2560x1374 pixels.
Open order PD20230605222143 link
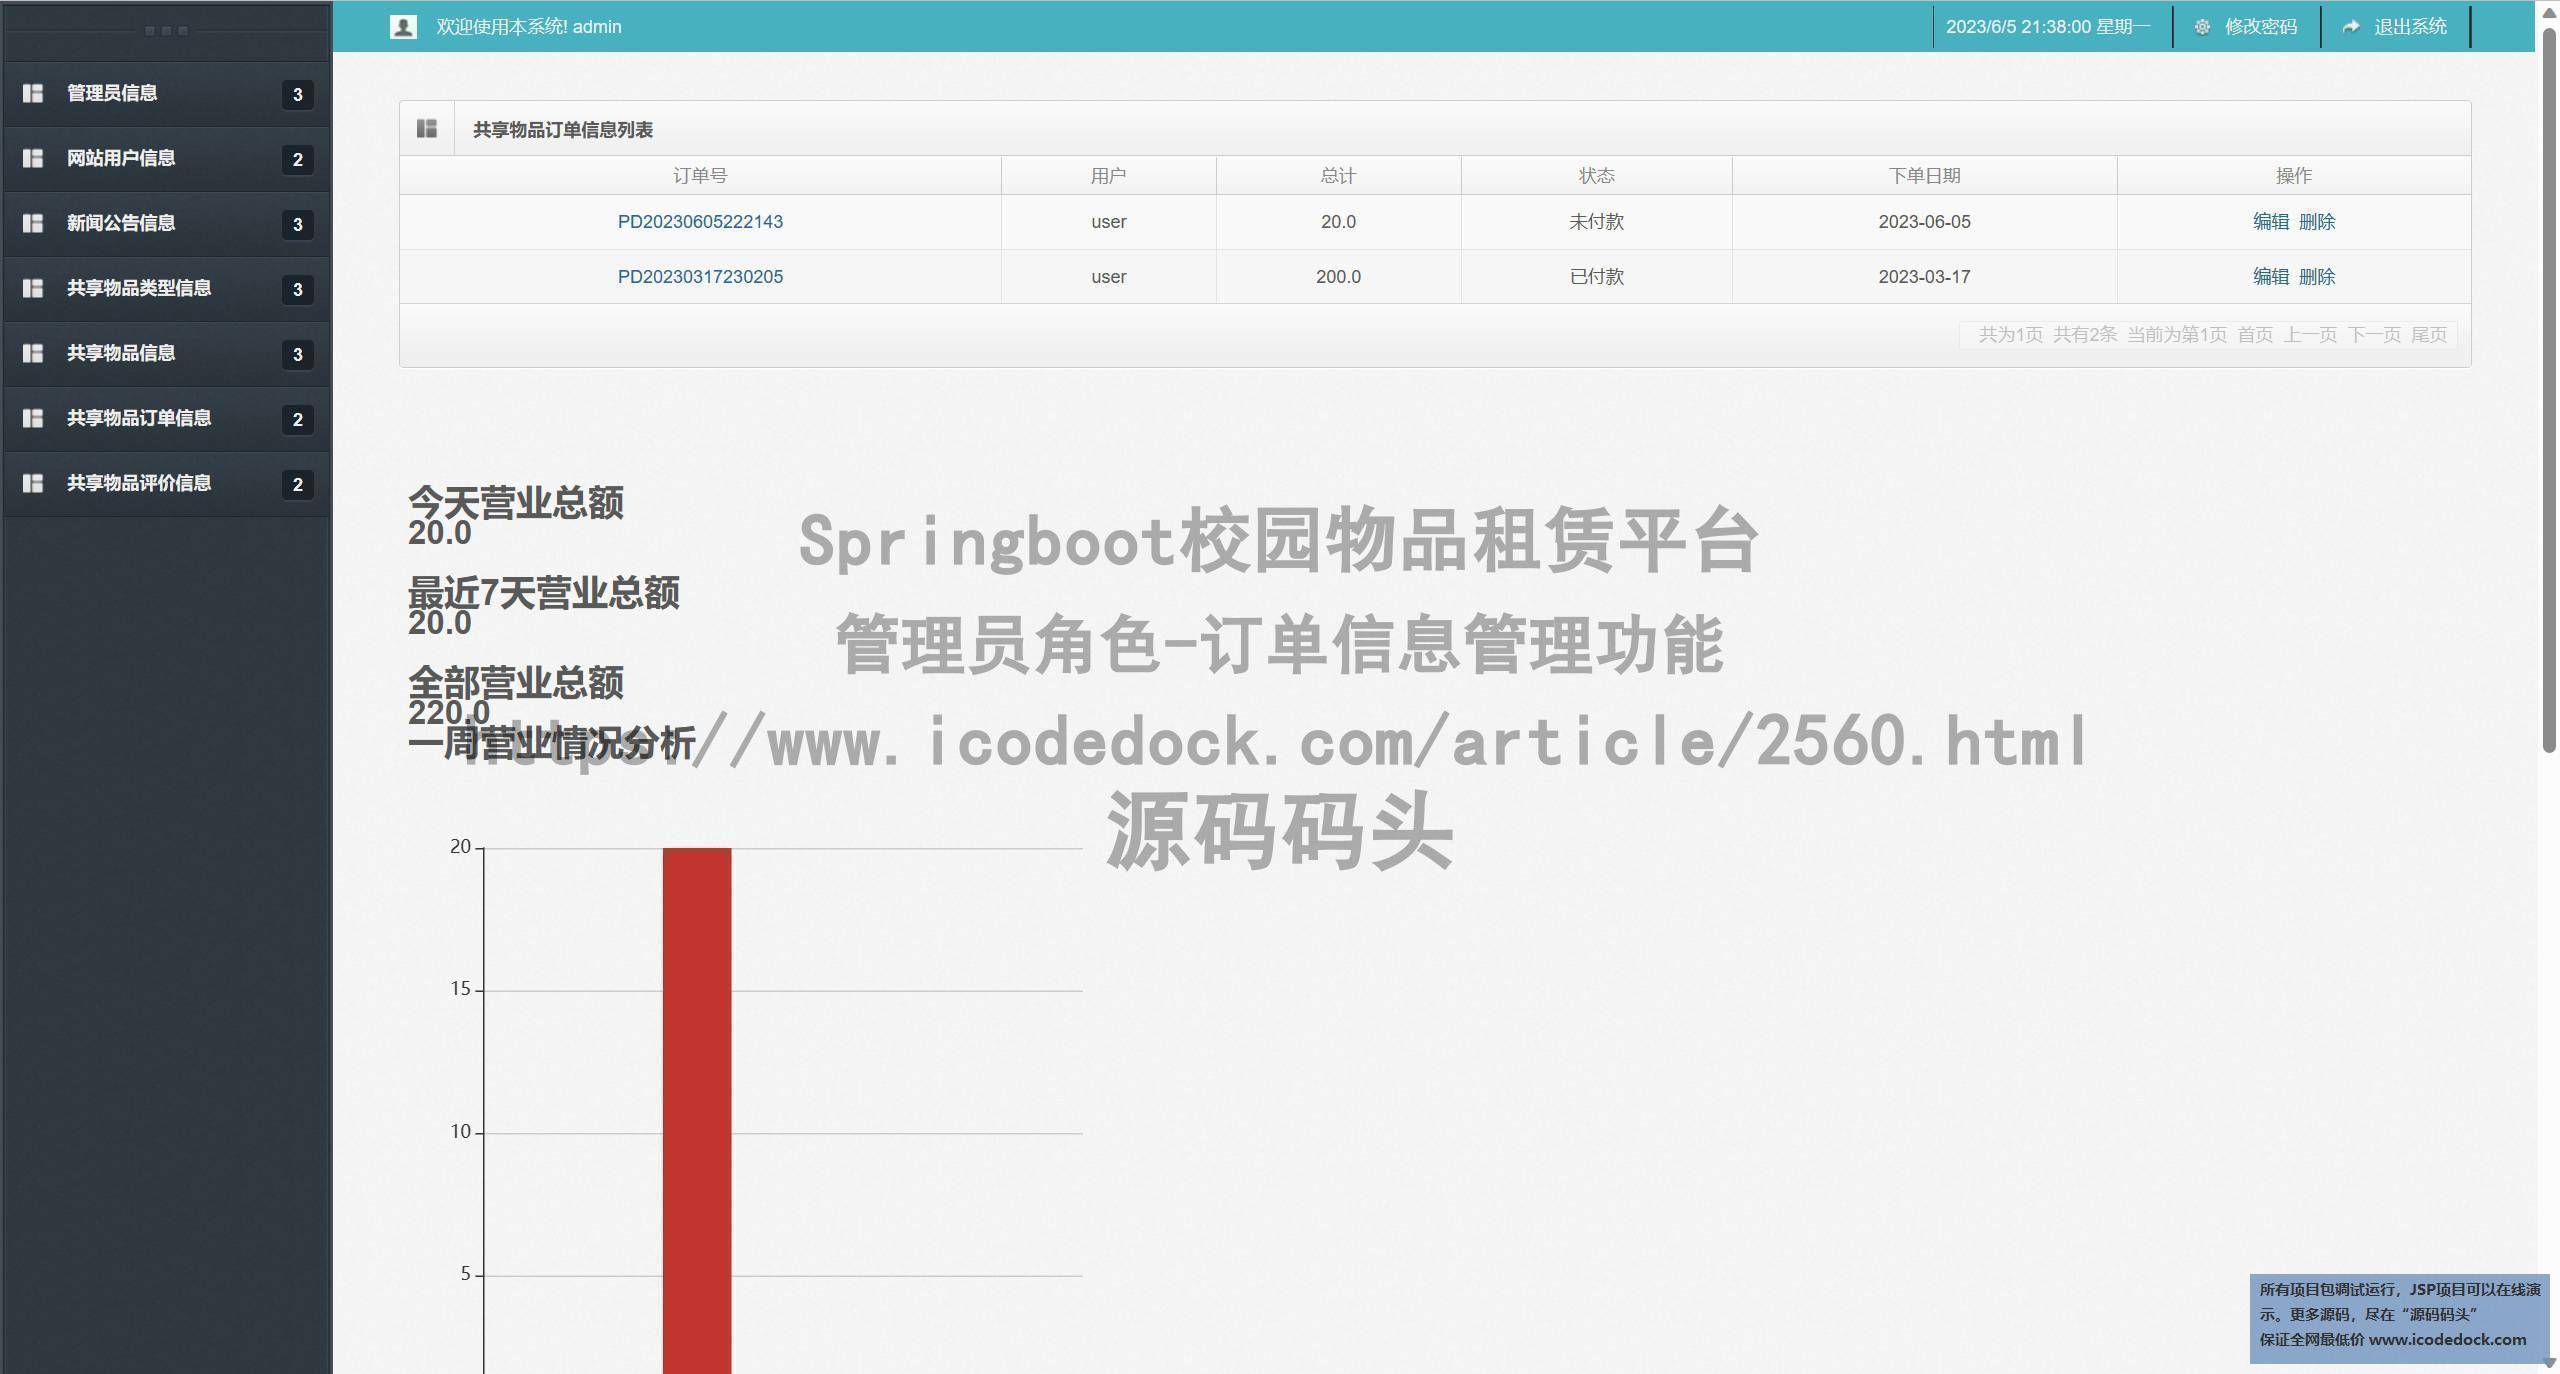700,222
